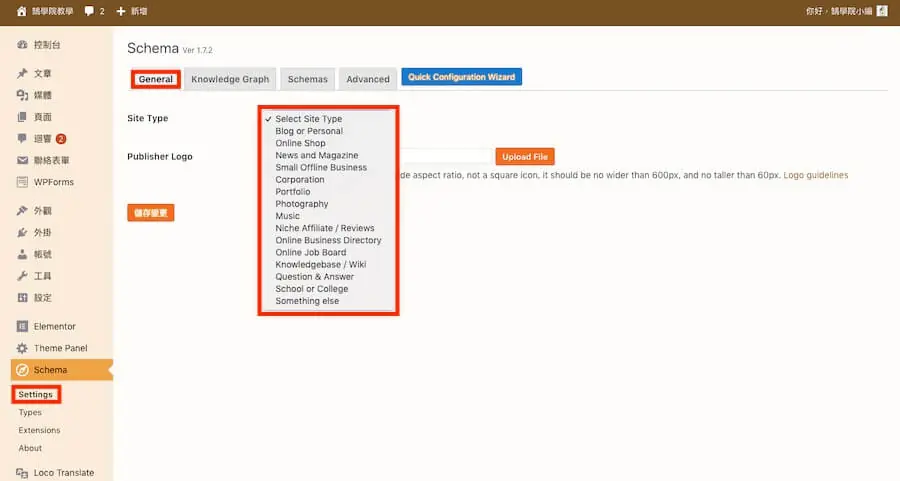Click the Schema menu label in sidebar
The image size is (900, 481).
click(51, 370)
